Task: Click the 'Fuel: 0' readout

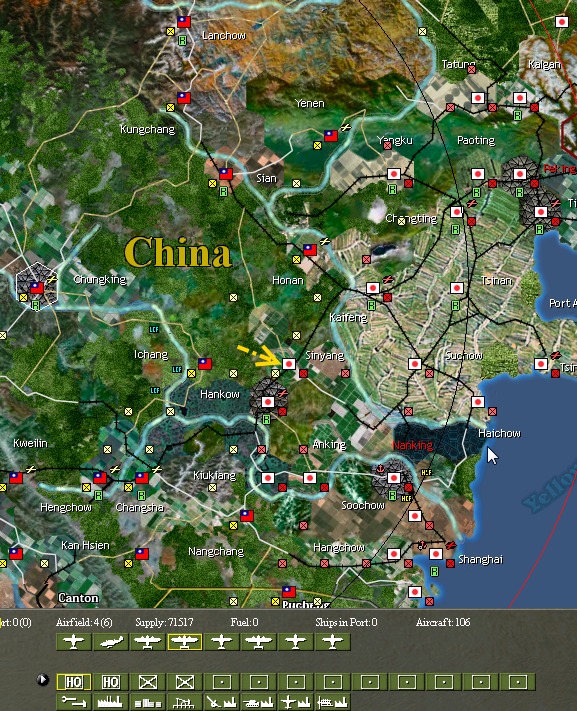Action: pyautogui.click(x=244, y=622)
